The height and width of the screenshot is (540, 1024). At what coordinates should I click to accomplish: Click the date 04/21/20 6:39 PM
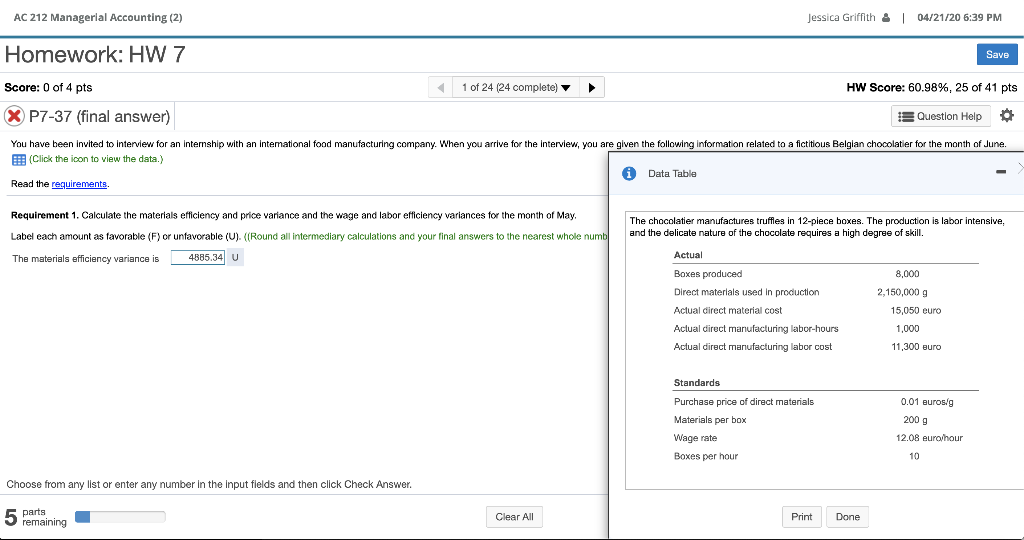pyautogui.click(x=959, y=18)
